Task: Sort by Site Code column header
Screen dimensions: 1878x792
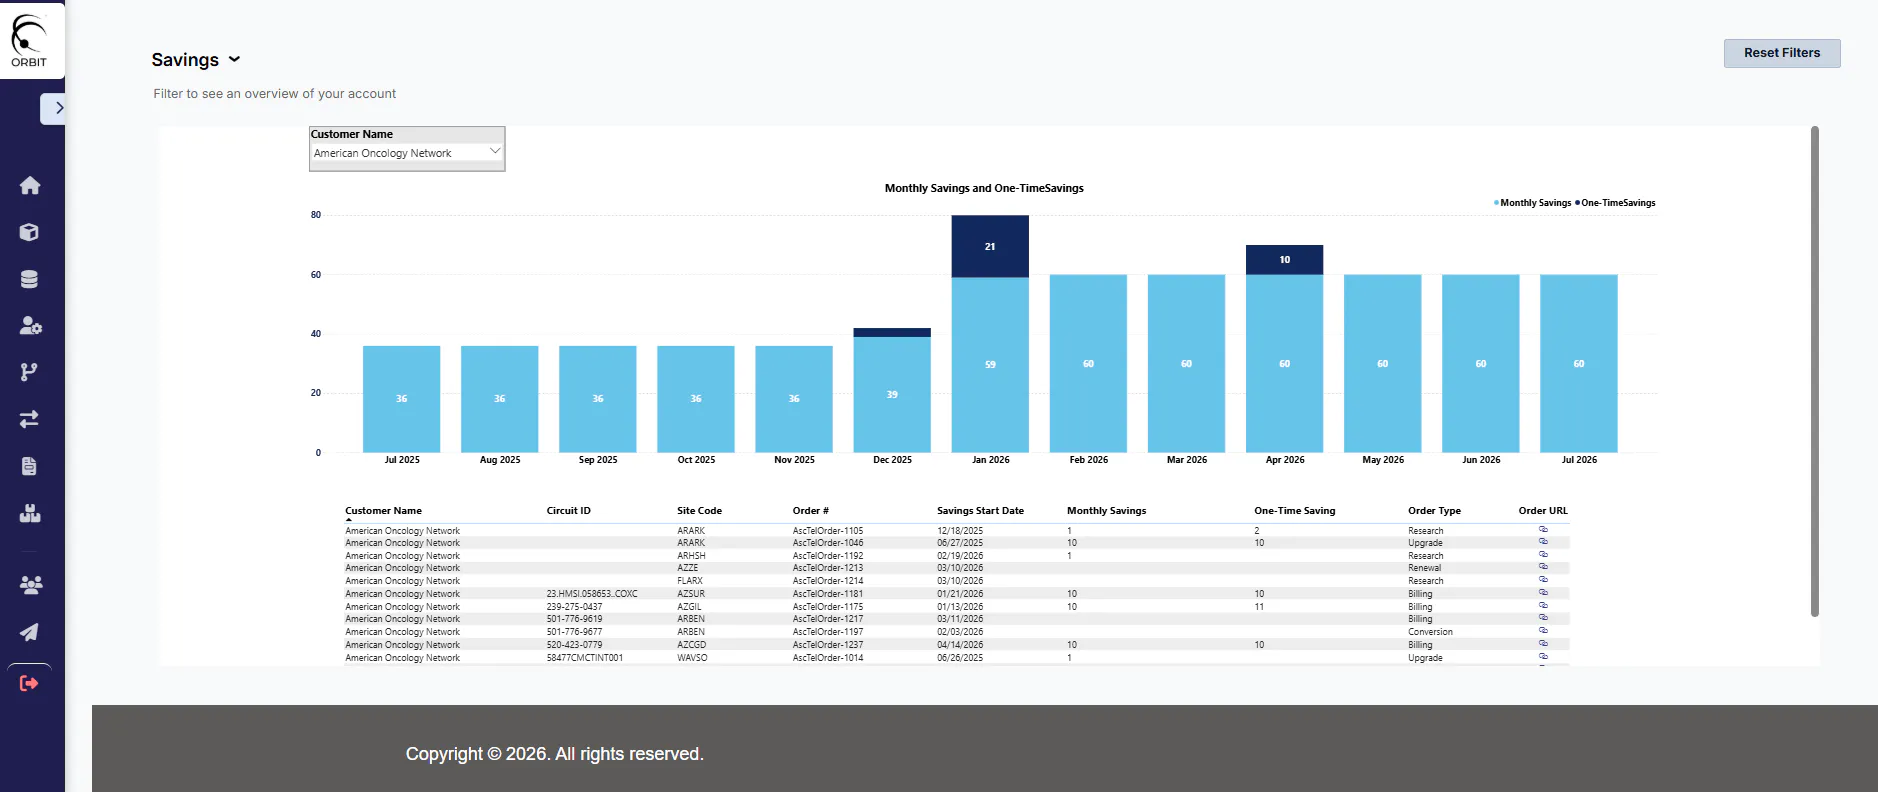Action: (699, 511)
